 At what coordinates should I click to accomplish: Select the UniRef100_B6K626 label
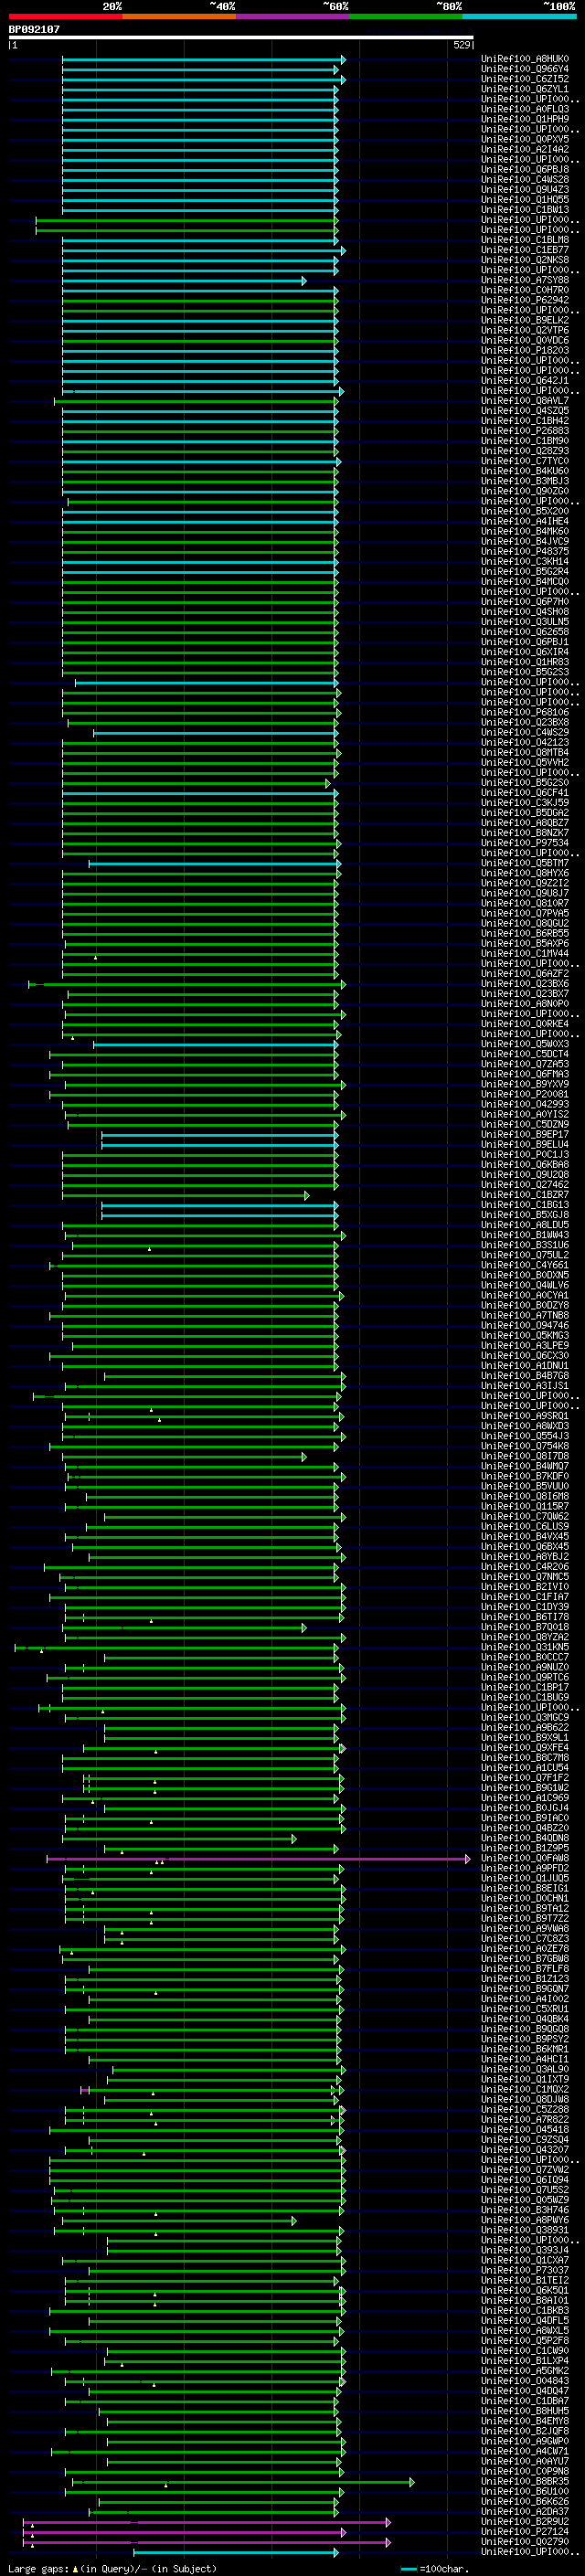(x=525, y=2501)
